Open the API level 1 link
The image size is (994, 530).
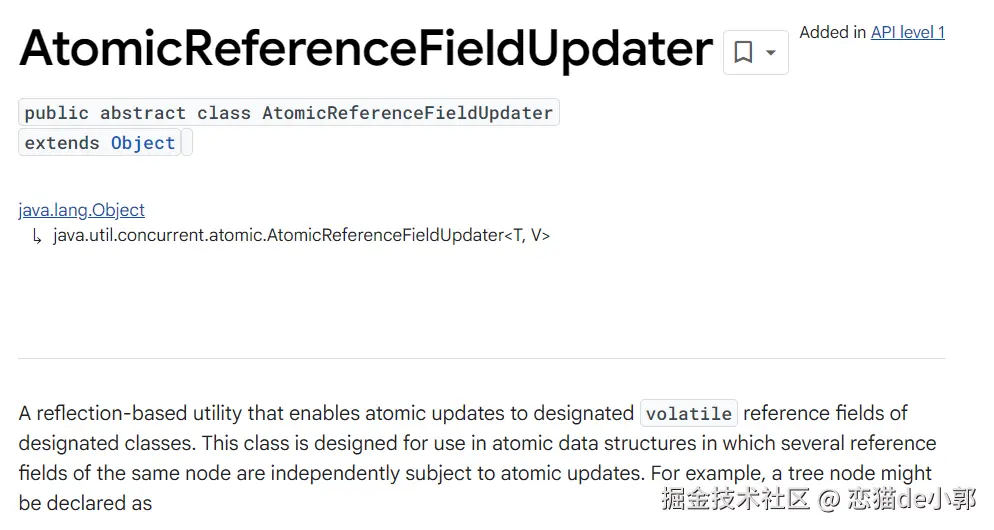pos(907,32)
